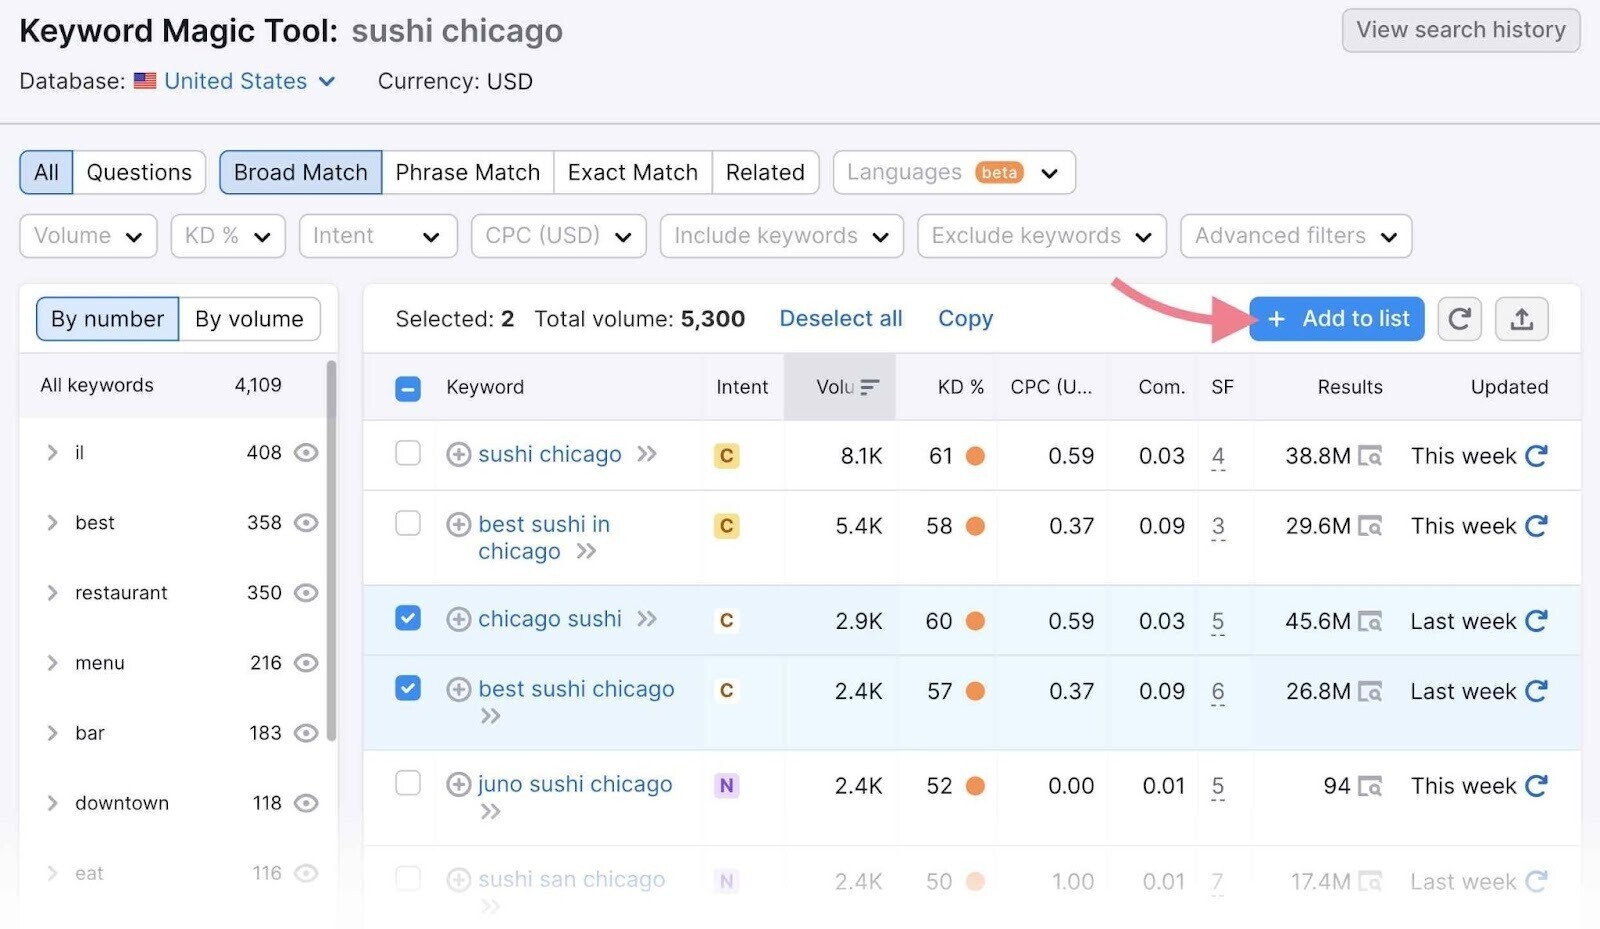Open Advanced filters dropdown
This screenshot has height=929, width=1600.
coord(1296,236)
